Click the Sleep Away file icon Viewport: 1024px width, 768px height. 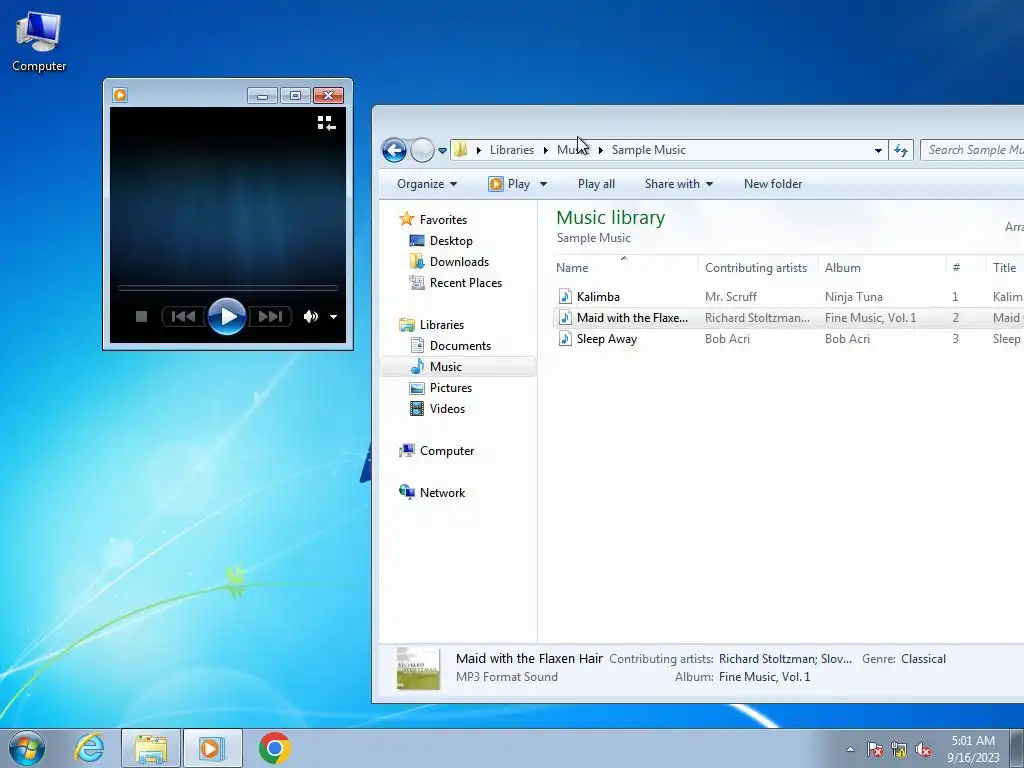(x=565, y=339)
